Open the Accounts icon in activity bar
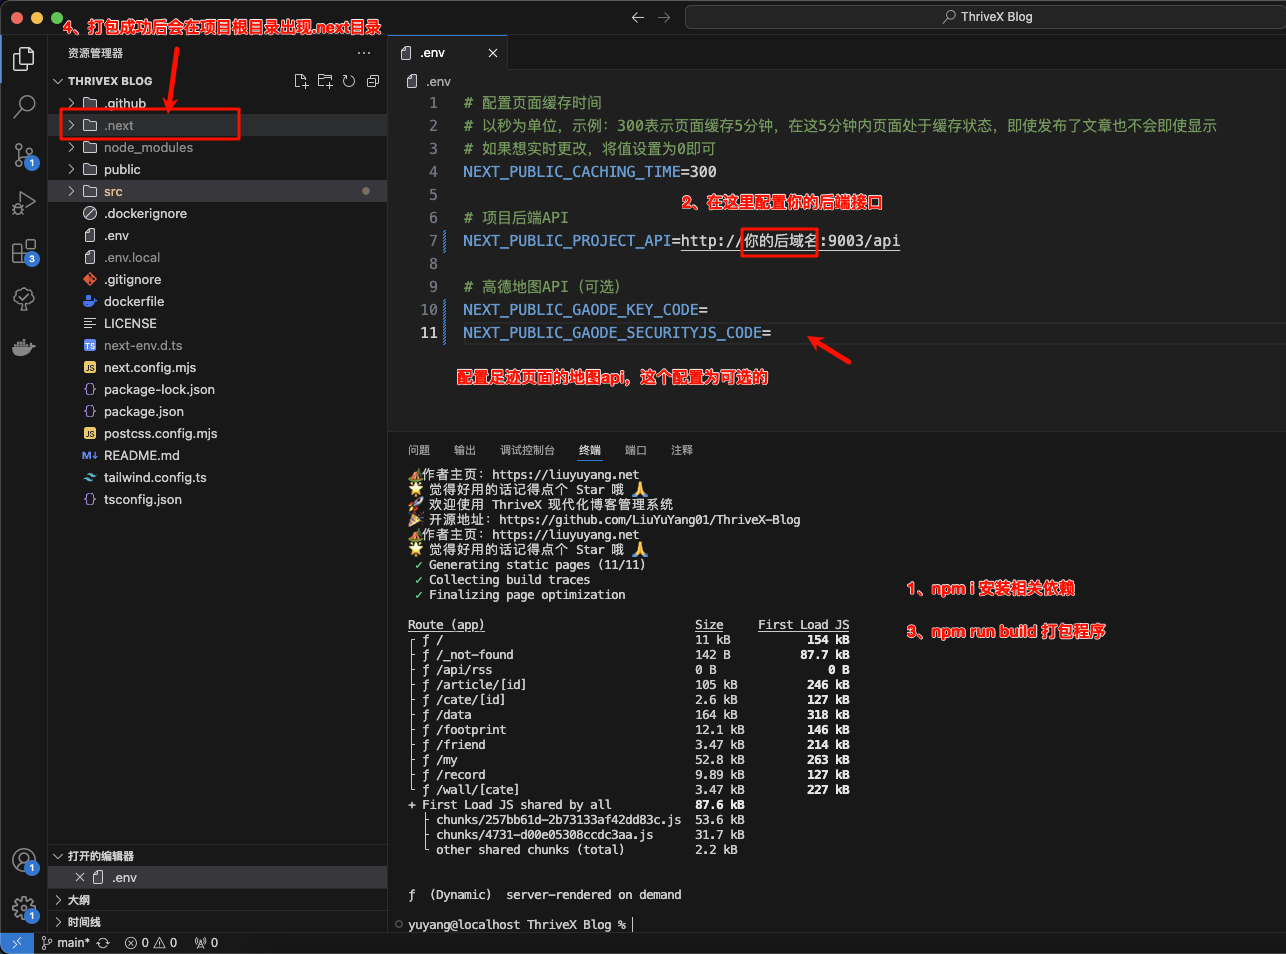Image resolution: width=1286 pixels, height=954 pixels. pyautogui.click(x=24, y=861)
